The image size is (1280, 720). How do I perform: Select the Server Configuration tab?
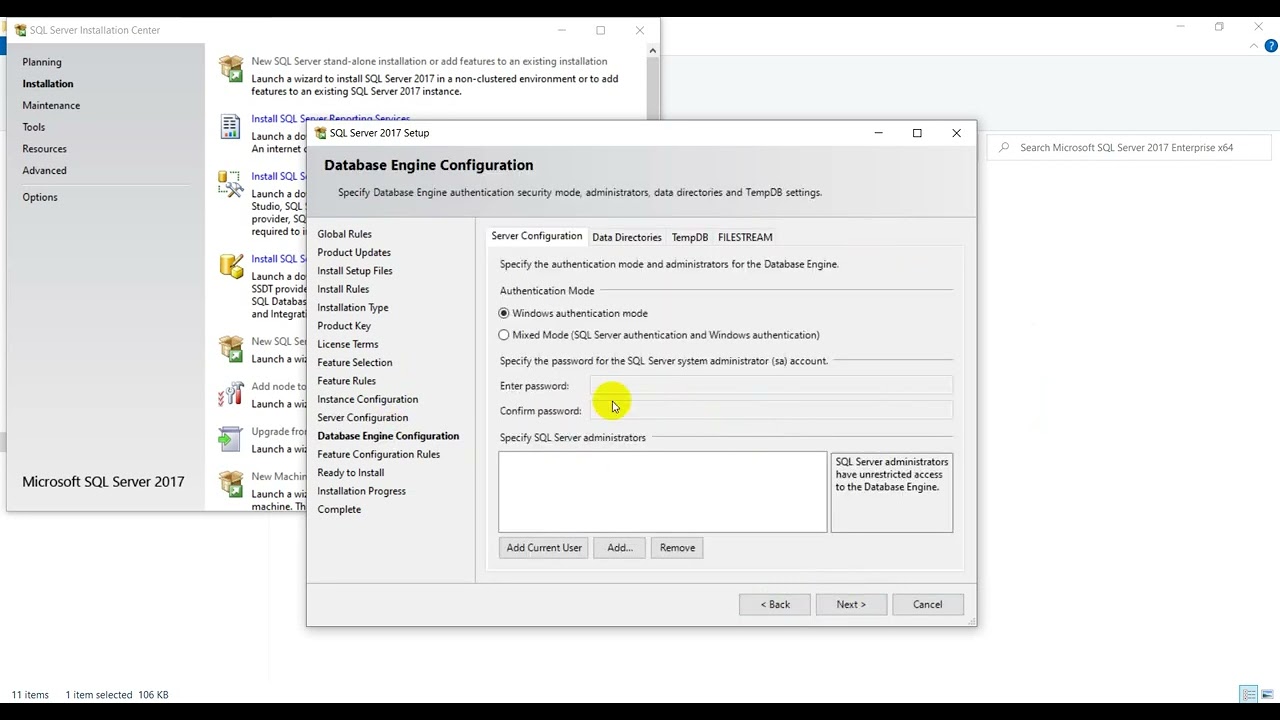coord(537,236)
